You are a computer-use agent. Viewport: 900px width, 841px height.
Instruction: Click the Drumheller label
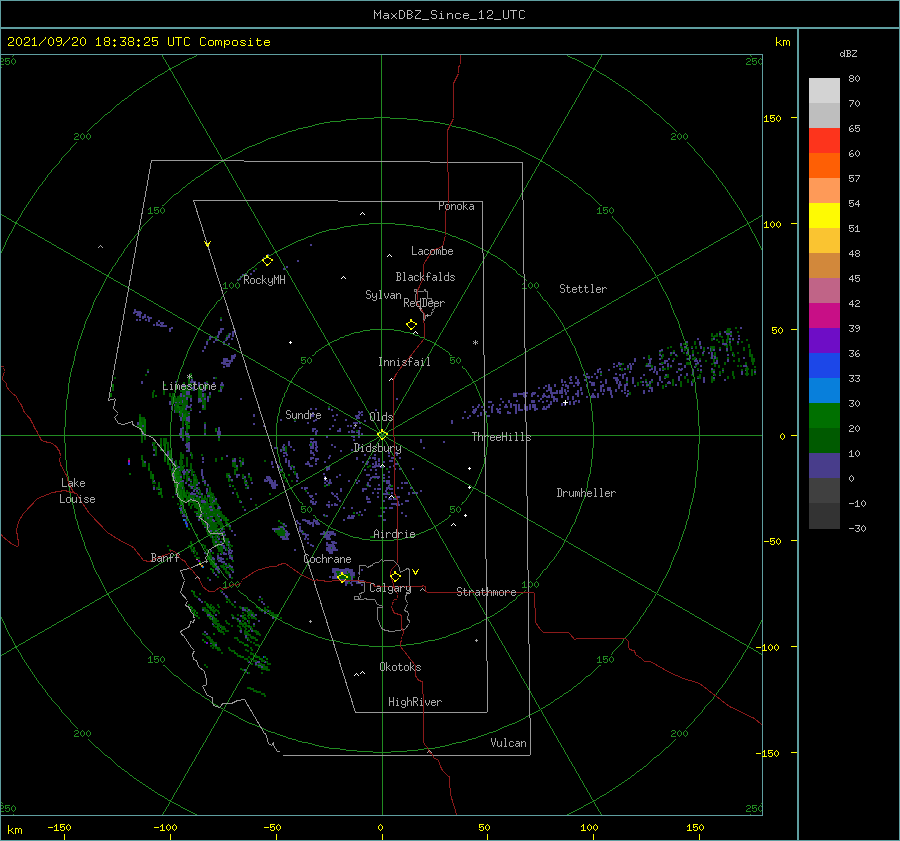pyautogui.click(x=586, y=493)
